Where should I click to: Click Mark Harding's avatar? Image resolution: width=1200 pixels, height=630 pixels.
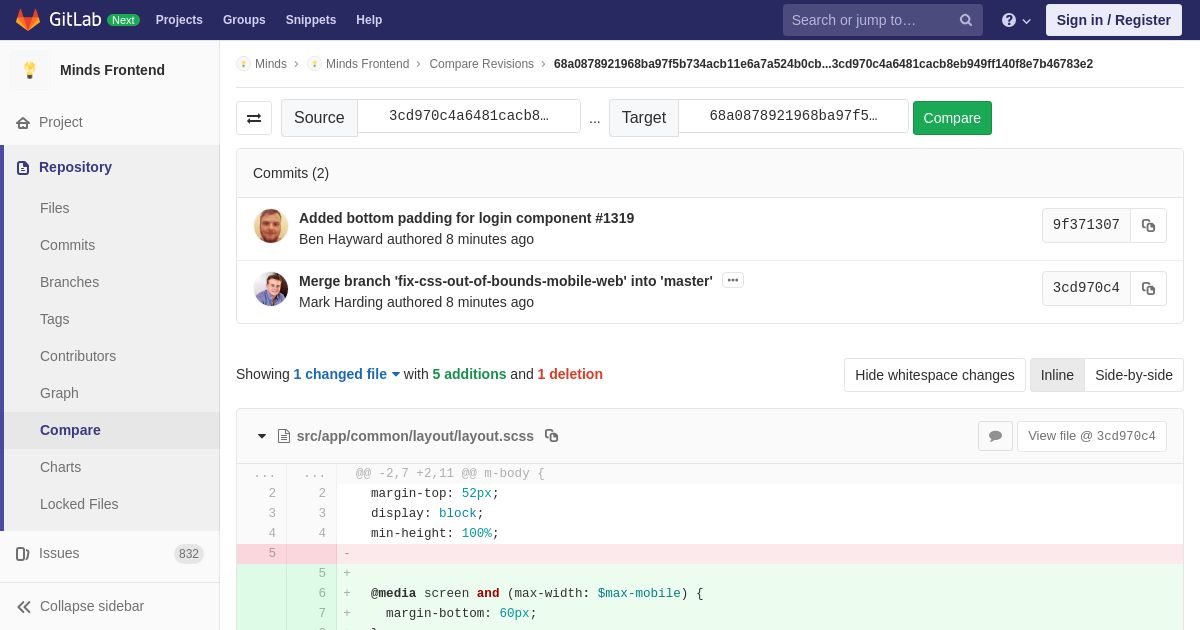pyautogui.click(x=270, y=289)
